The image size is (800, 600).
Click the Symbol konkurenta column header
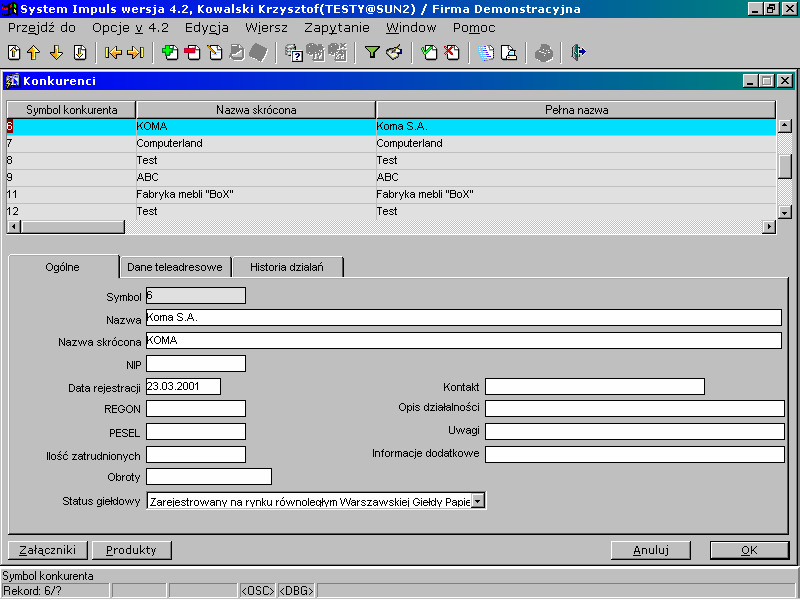click(71, 110)
